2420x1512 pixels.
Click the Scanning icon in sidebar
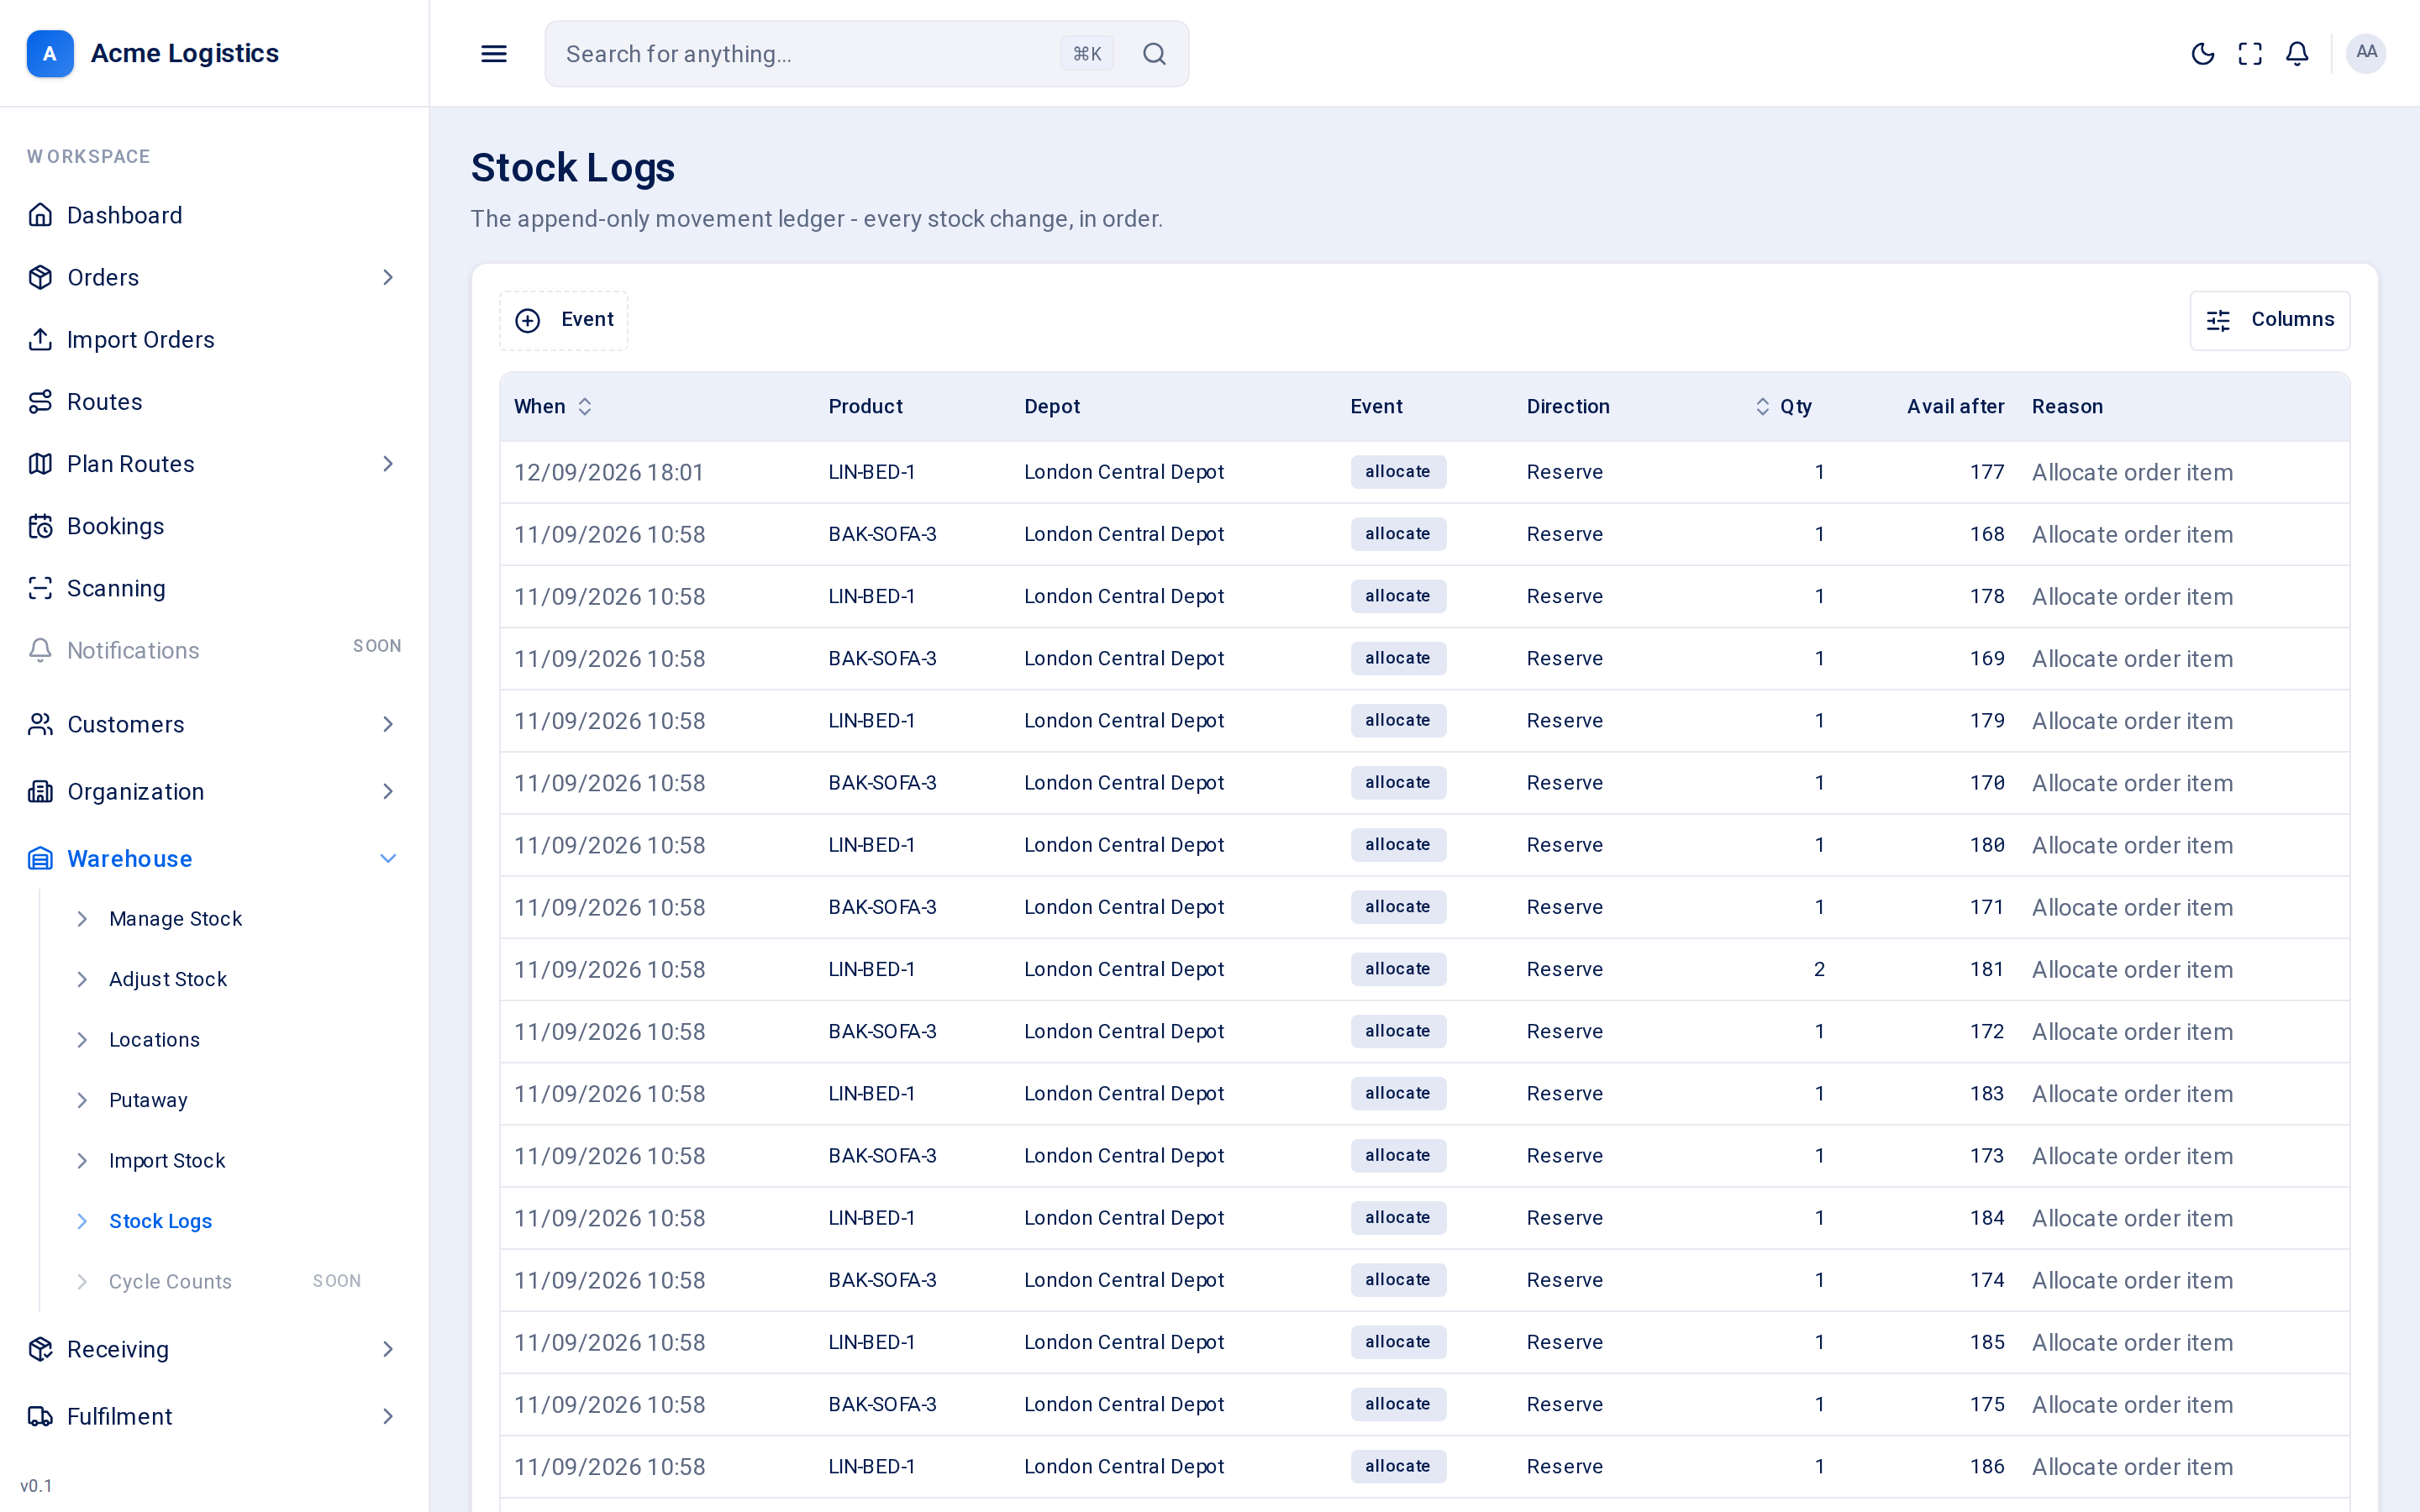[40, 588]
